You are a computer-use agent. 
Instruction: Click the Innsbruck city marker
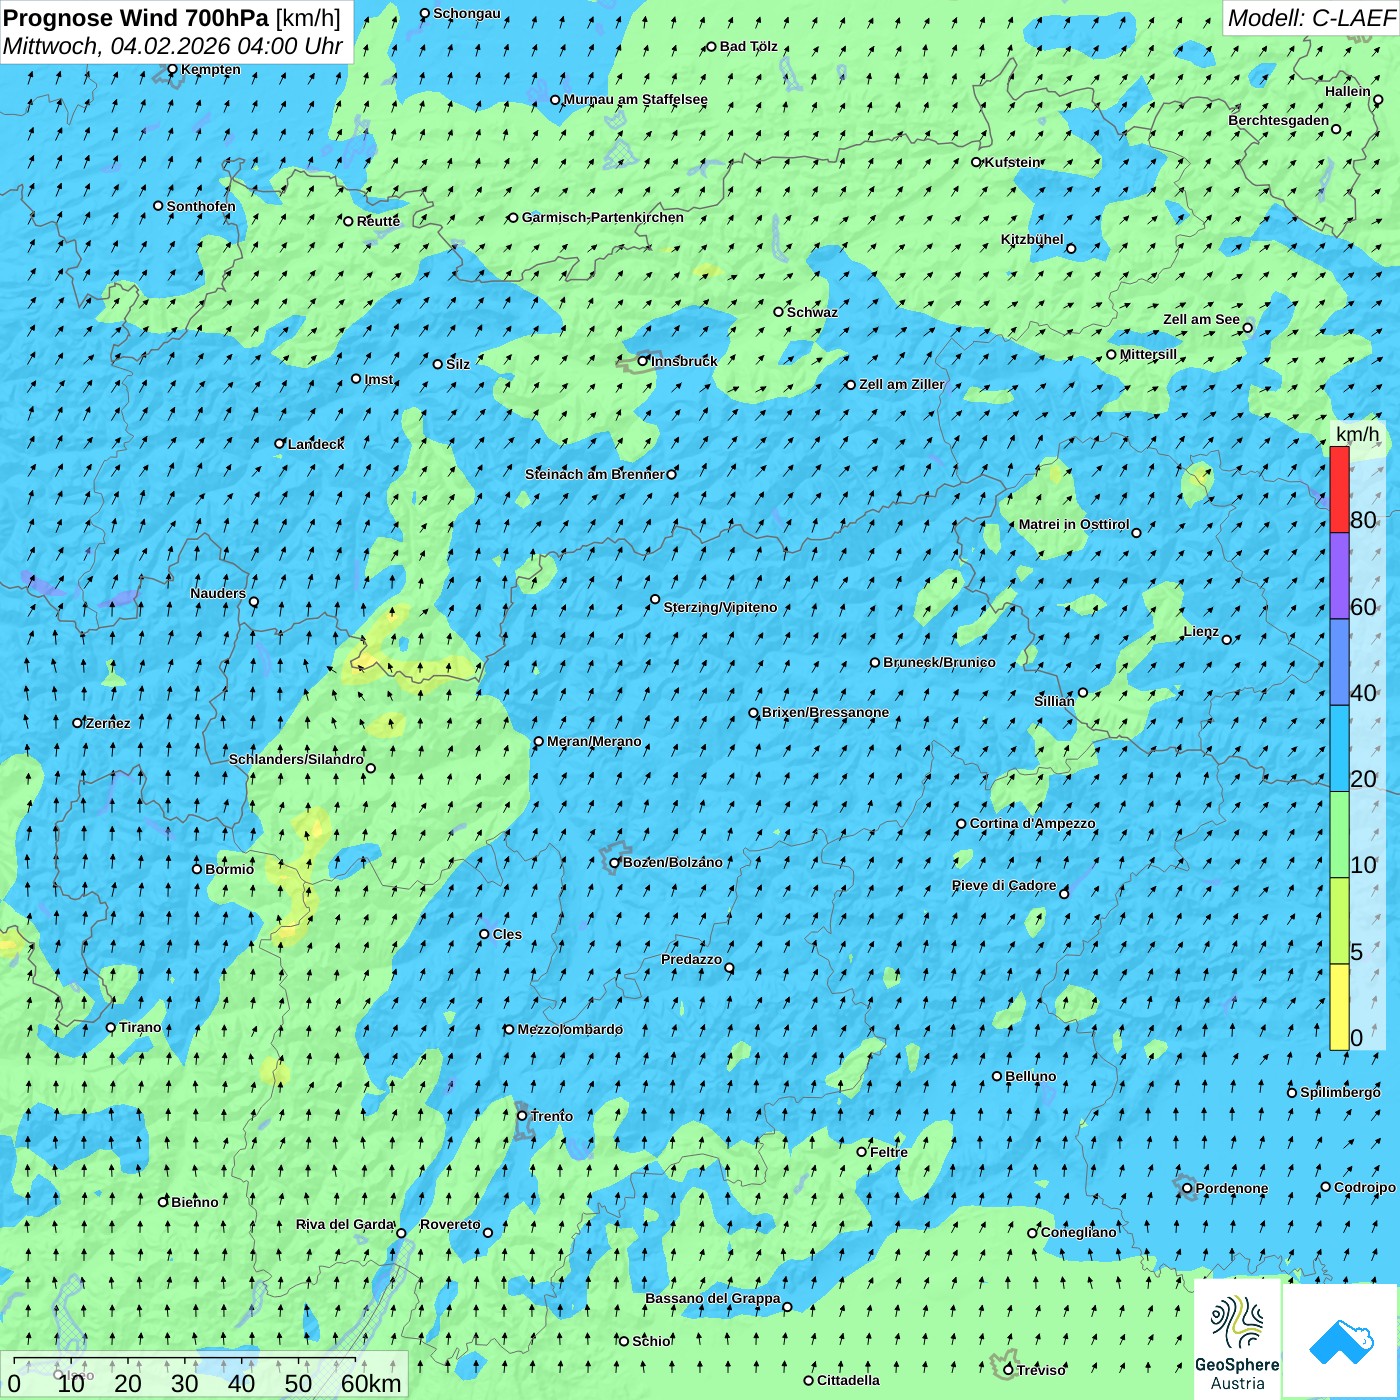point(643,361)
